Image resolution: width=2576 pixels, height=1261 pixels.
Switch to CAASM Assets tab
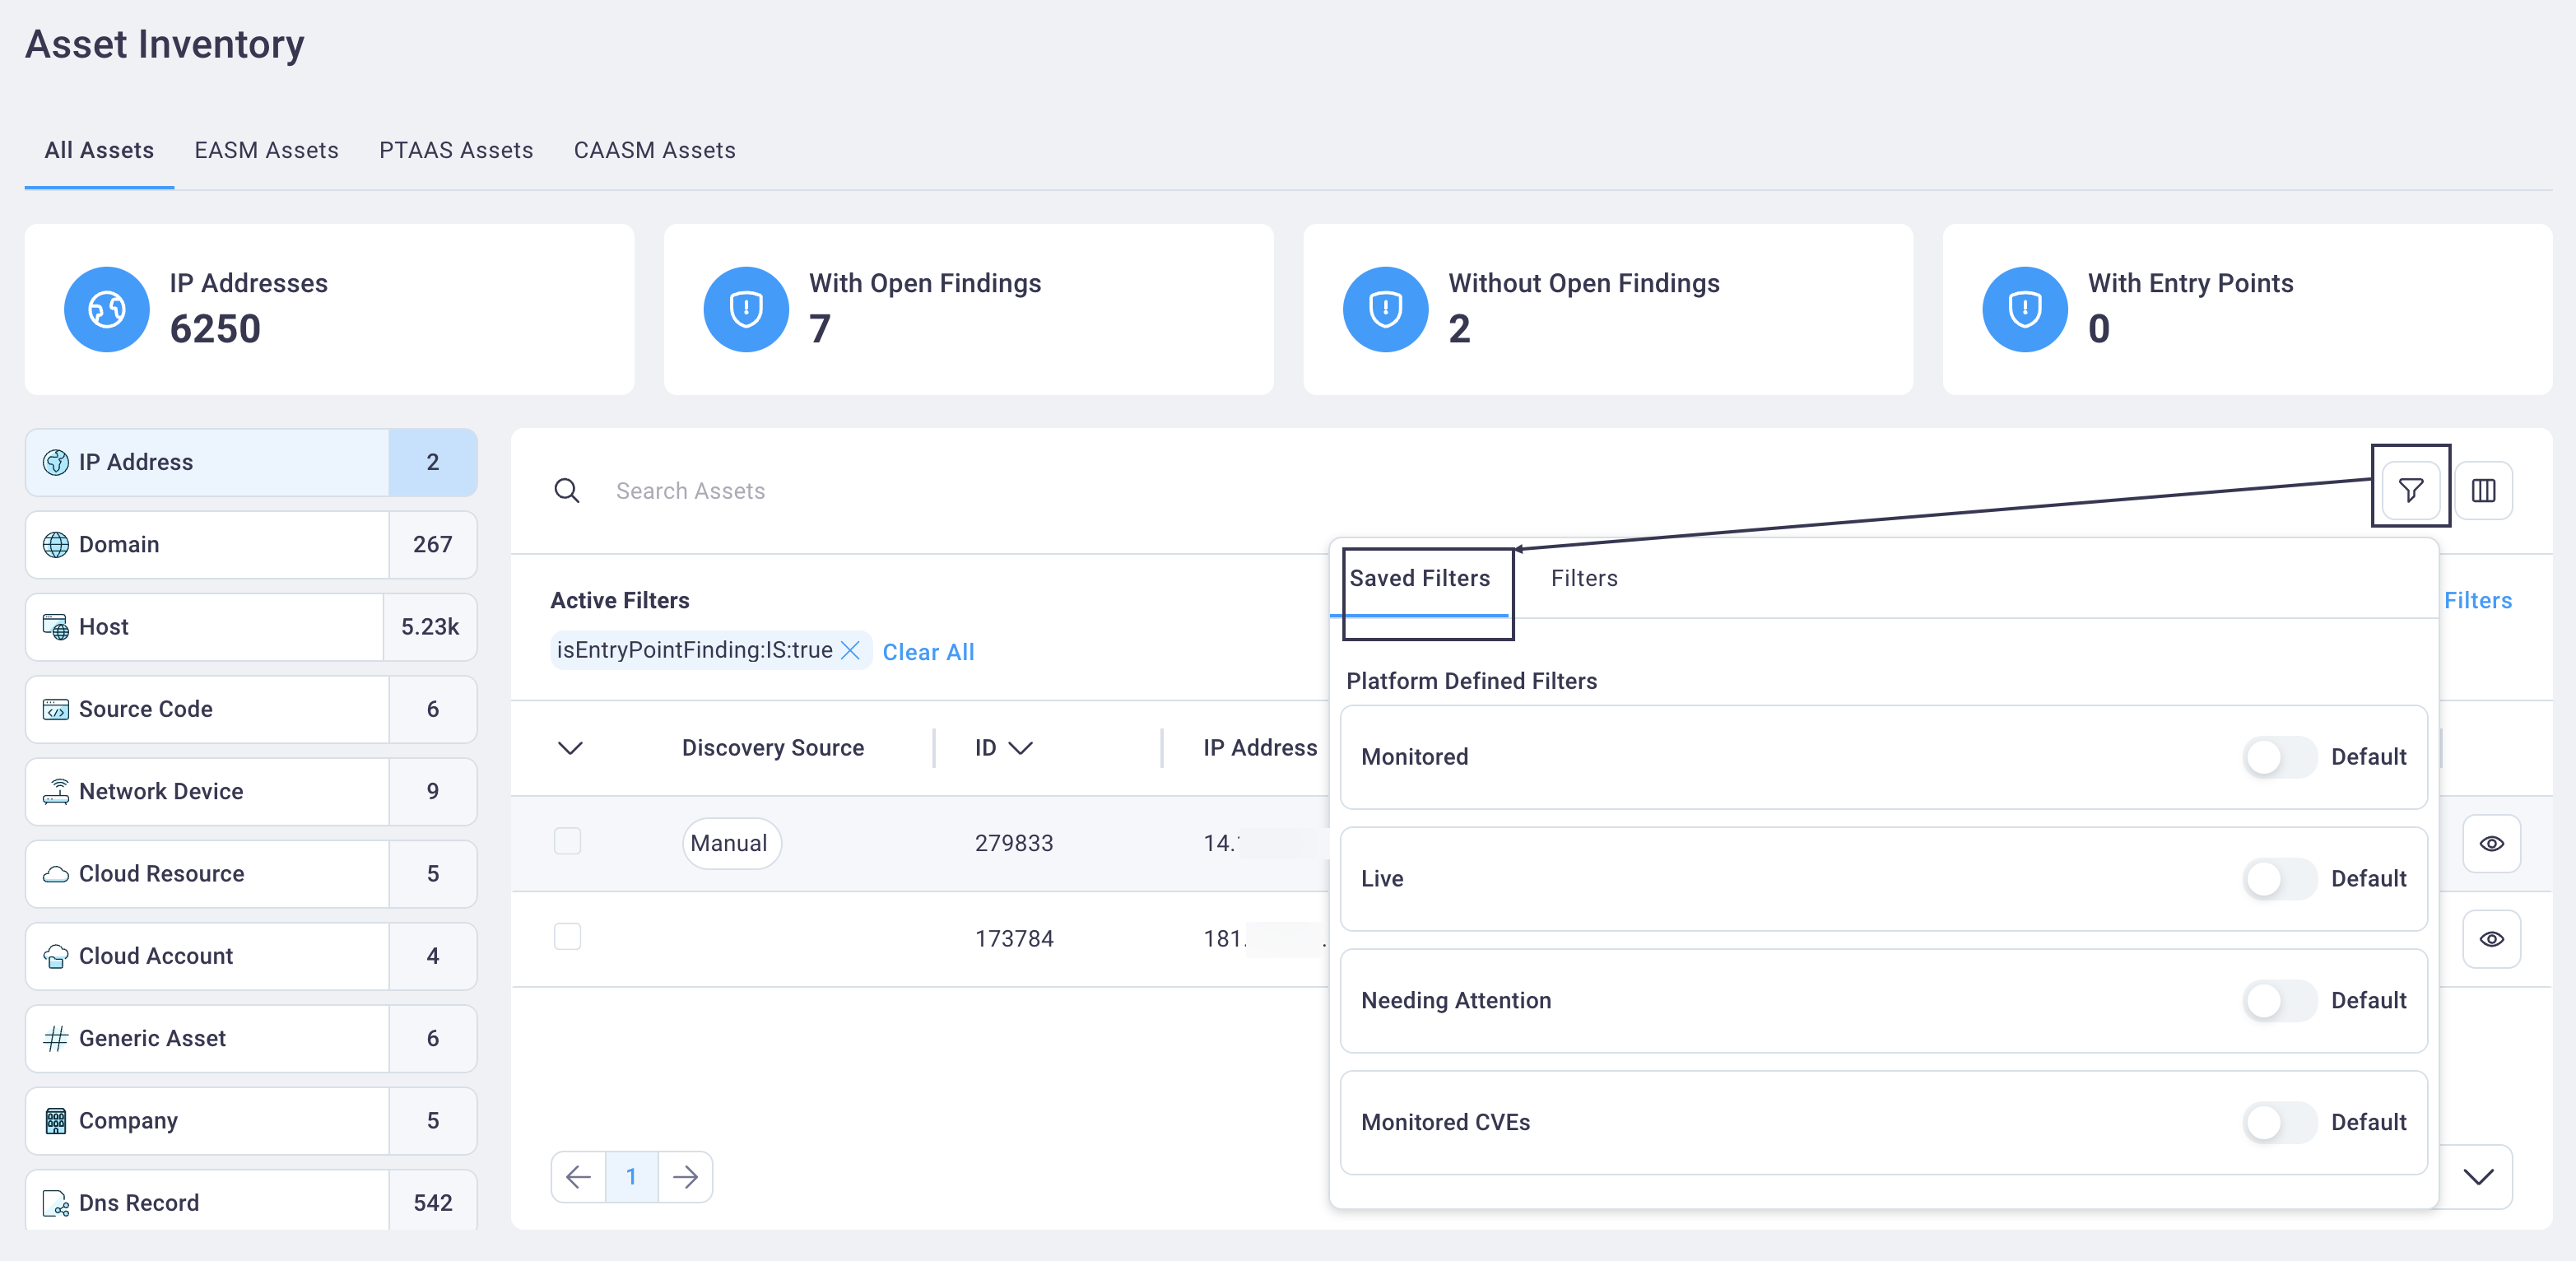point(654,150)
